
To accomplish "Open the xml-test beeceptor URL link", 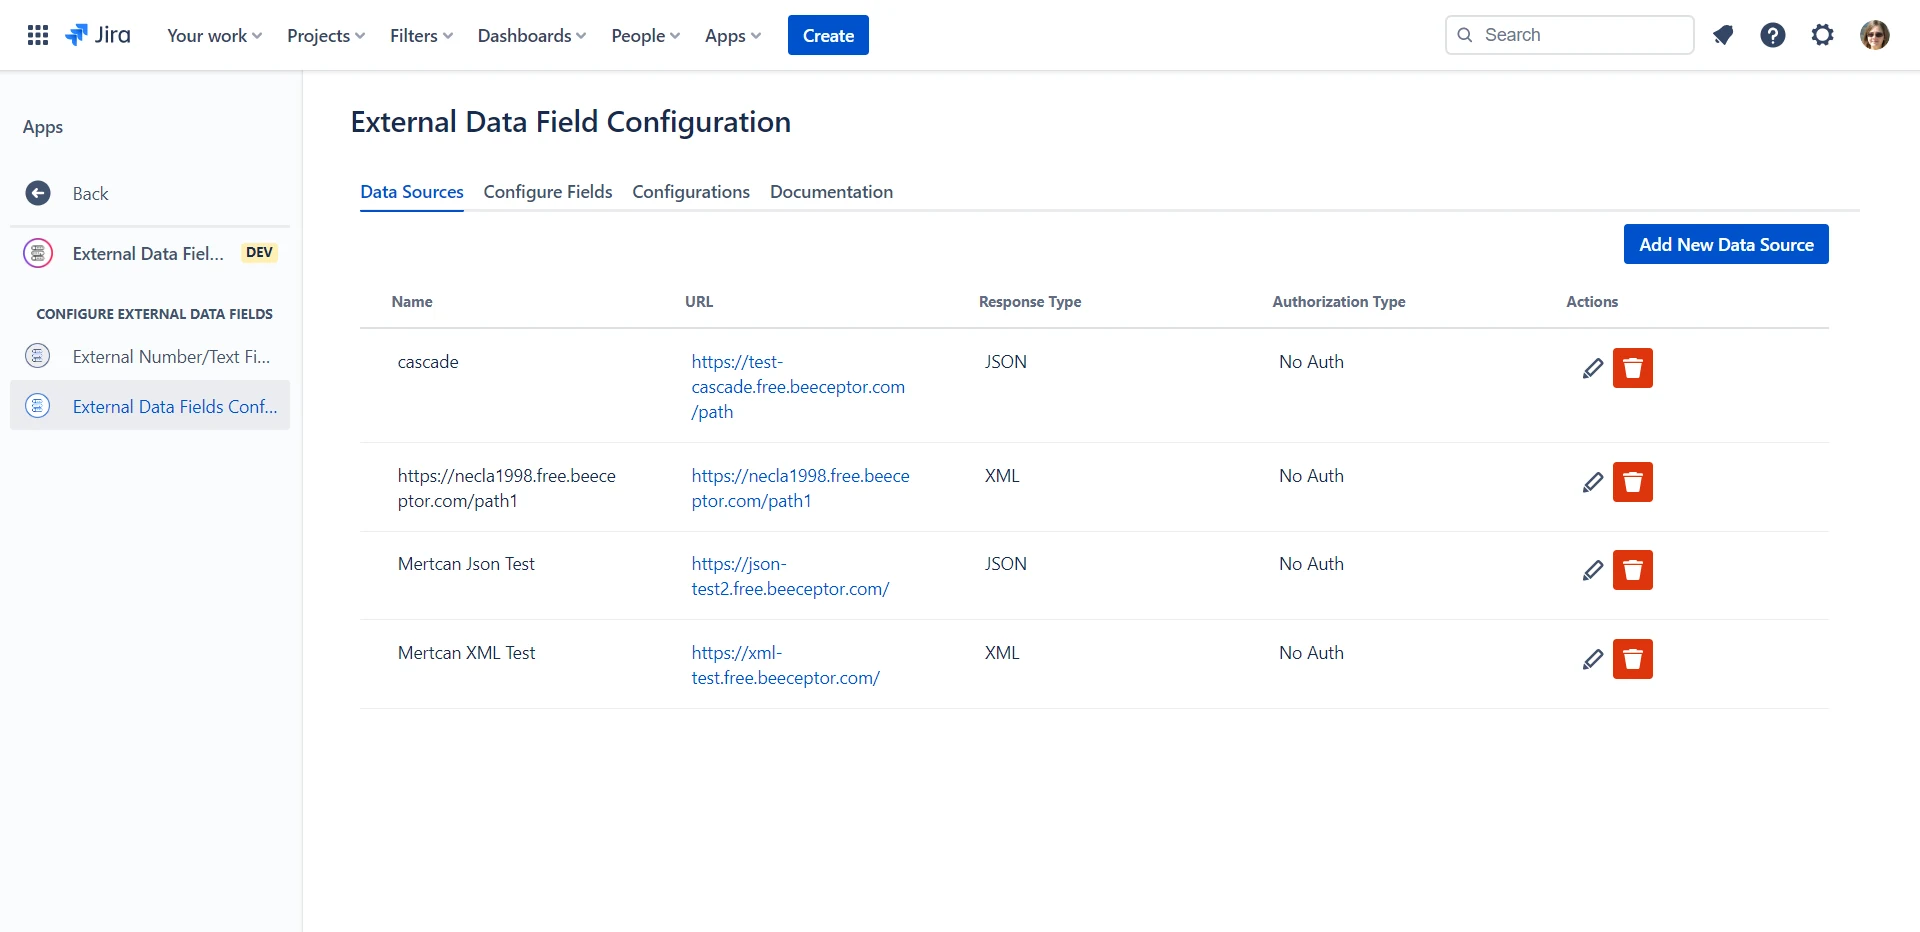I will [785, 665].
